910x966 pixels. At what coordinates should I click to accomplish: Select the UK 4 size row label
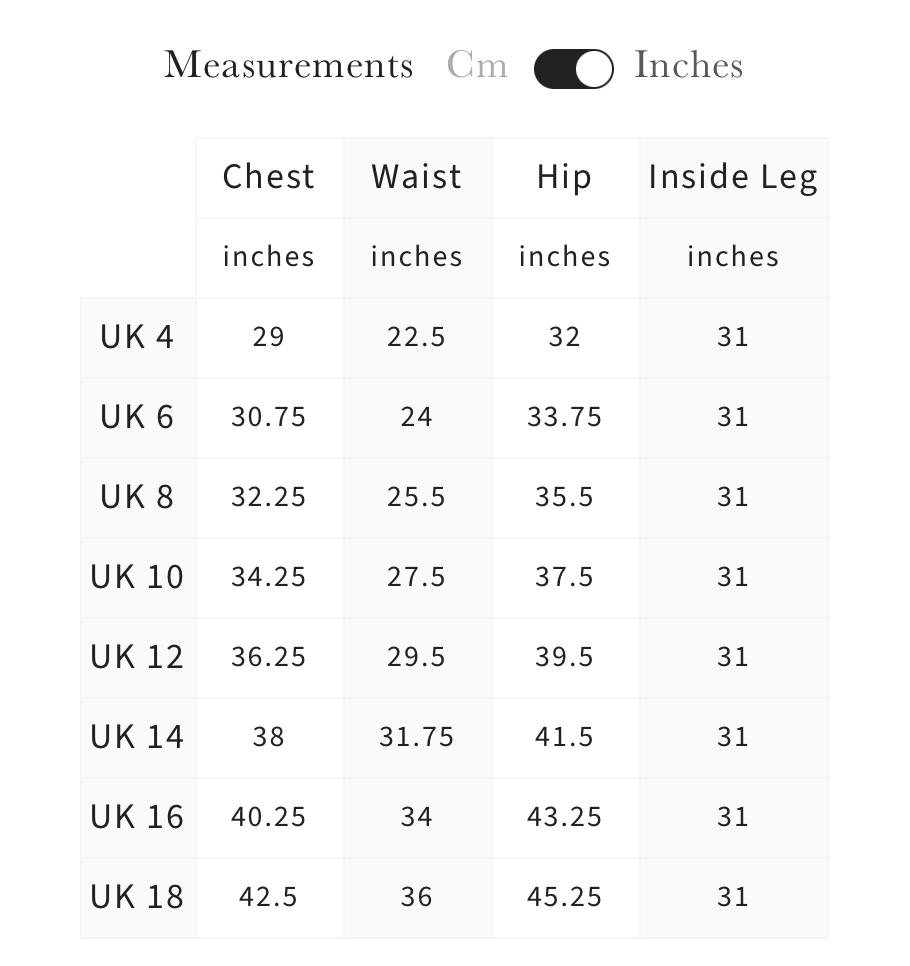tap(137, 337)
